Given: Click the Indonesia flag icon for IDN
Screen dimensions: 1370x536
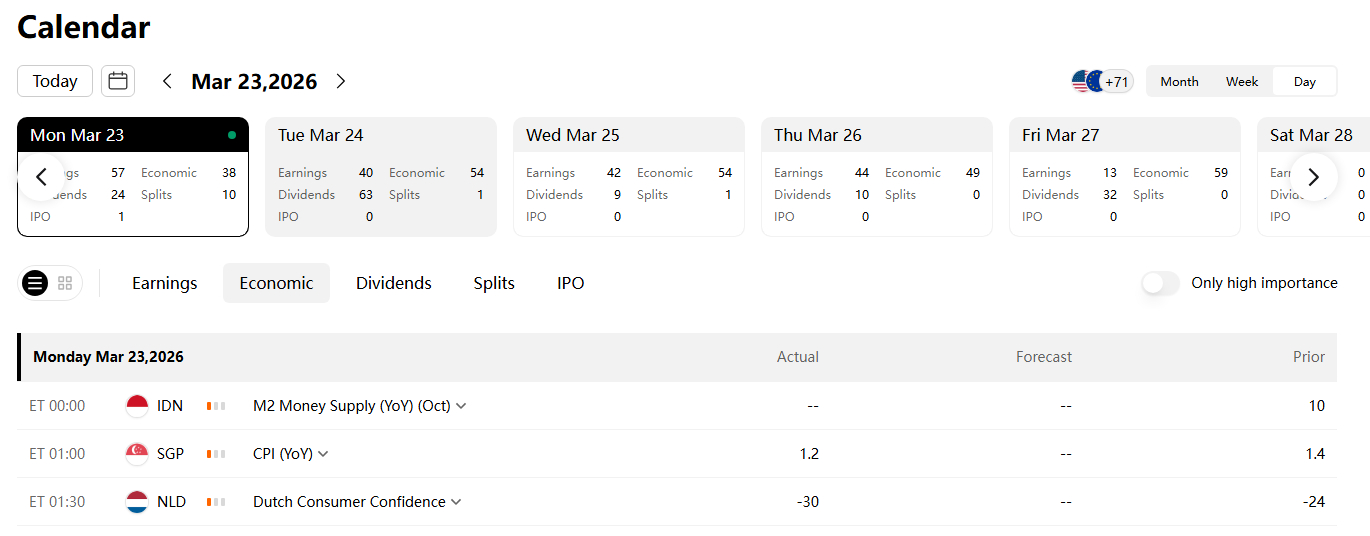Looking at the screenshot, I should 137,406.
